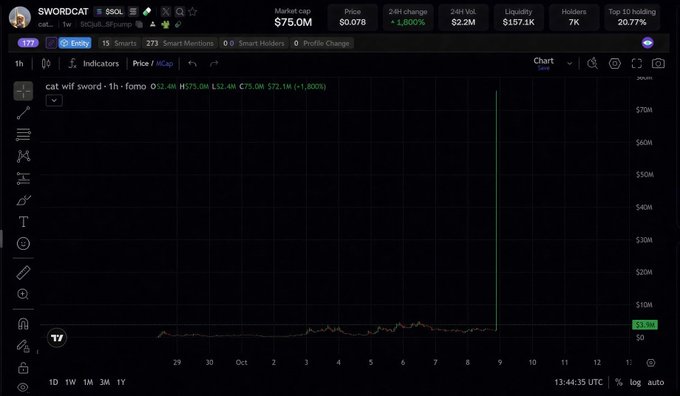Switch chart to MCap mode
This screenshot has height=396, width=680.
(x=164, y=64)
